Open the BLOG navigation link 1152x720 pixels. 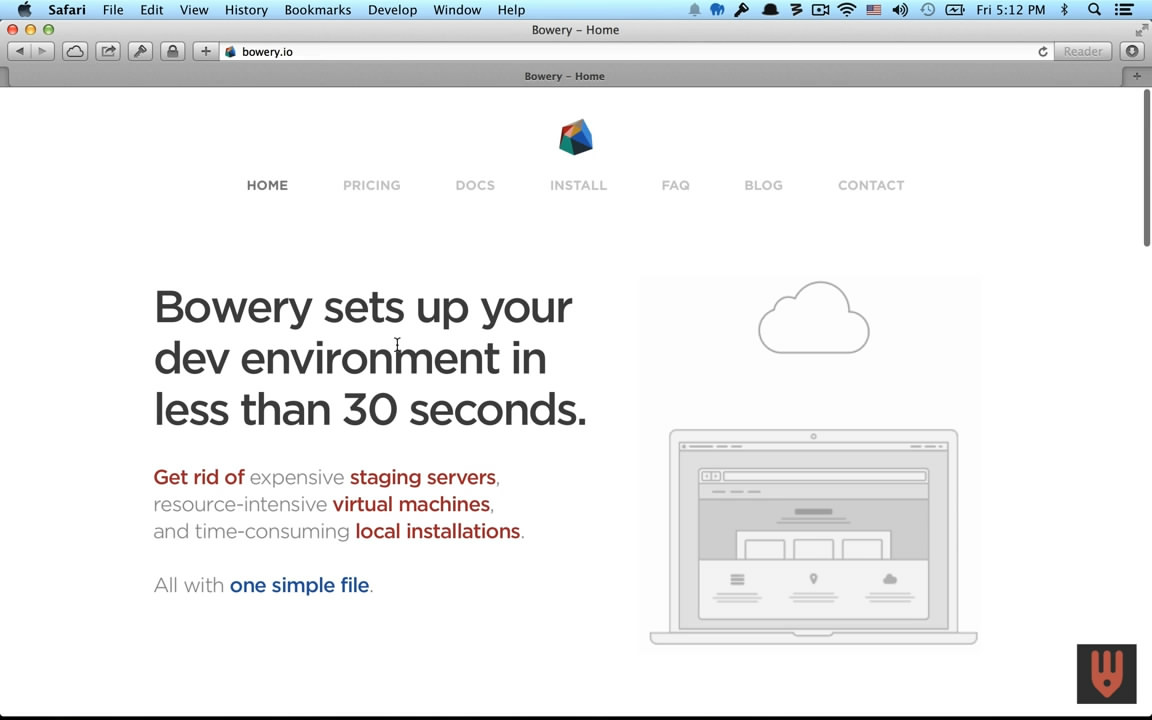pos(763,185)
